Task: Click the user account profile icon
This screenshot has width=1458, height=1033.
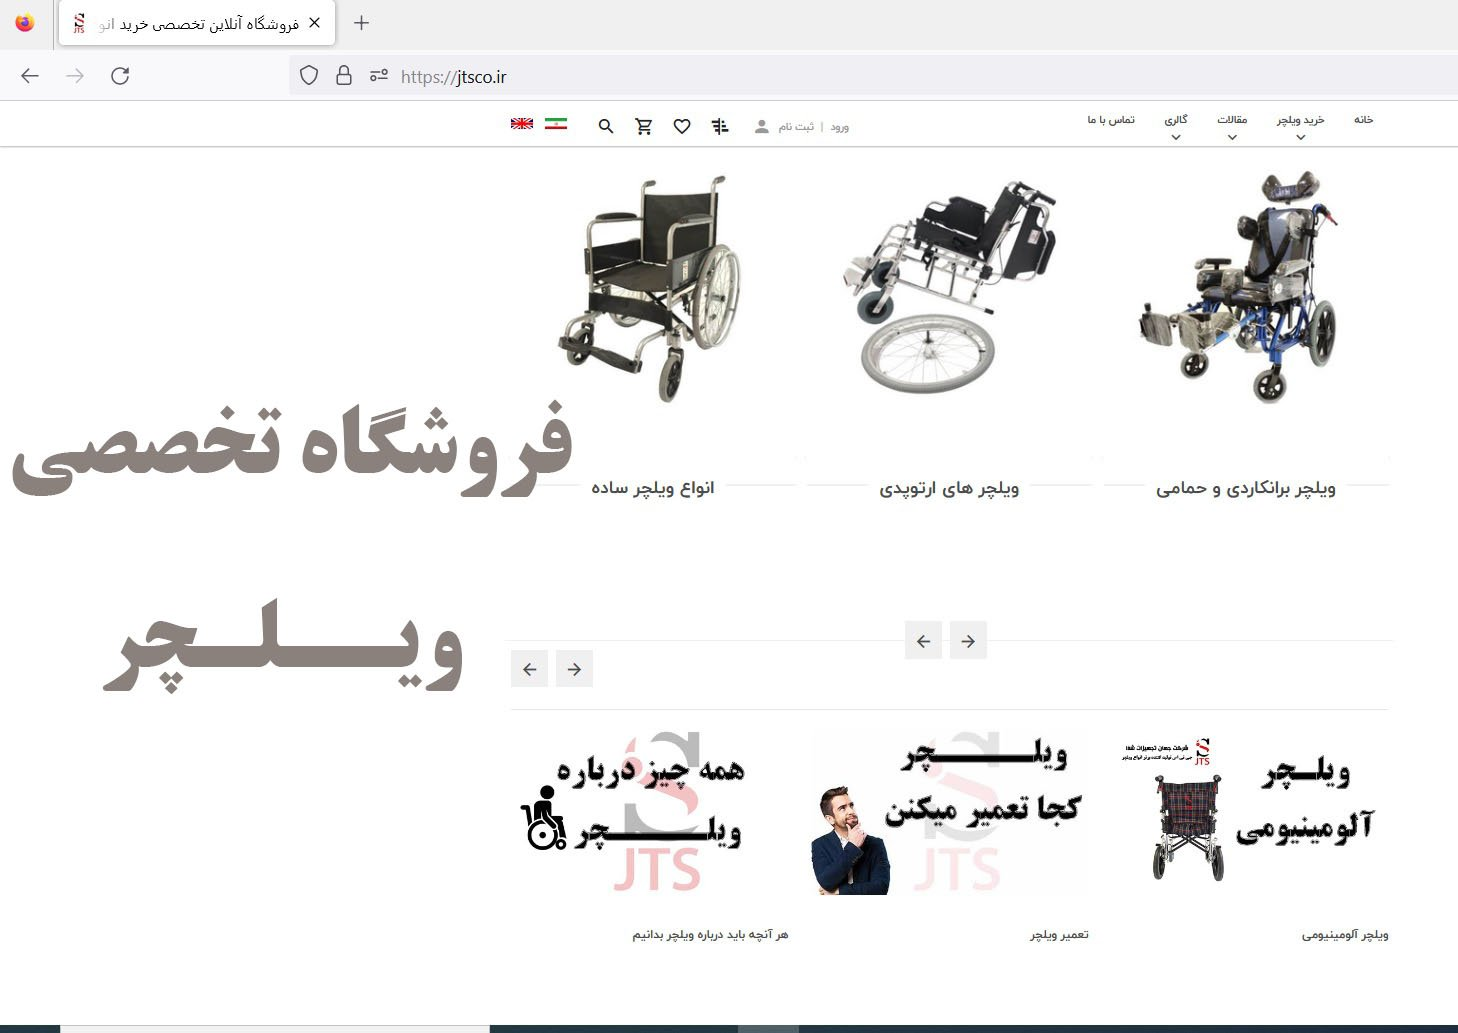Action: coord(761,127)
